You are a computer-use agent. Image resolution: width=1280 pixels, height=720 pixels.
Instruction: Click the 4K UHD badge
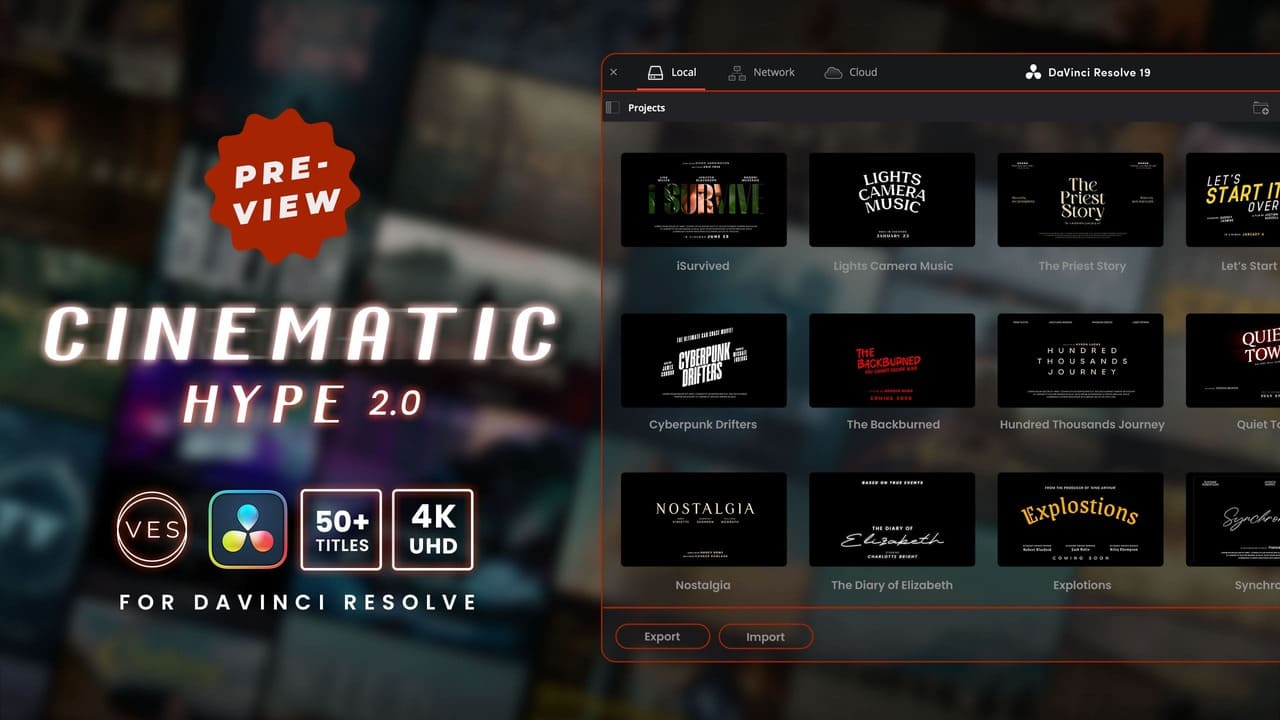(433, 529)
